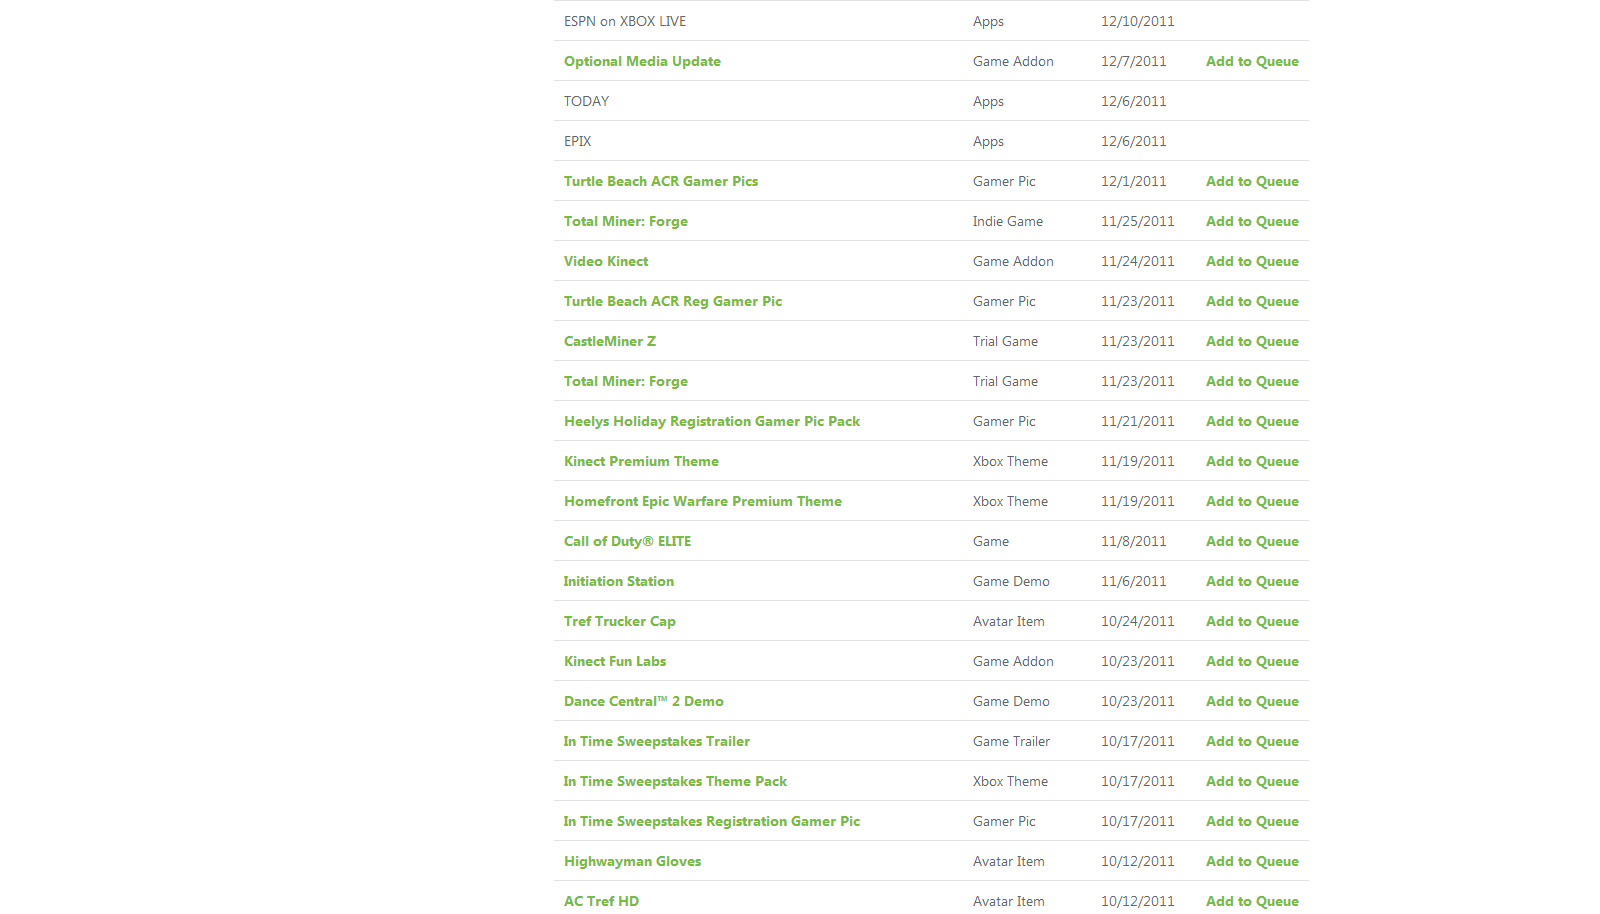The width and height of the screenshot is (1600, 914).
Task: Add Turtle Beach ACR Gamer Pics to queue
Action: 1252,181
